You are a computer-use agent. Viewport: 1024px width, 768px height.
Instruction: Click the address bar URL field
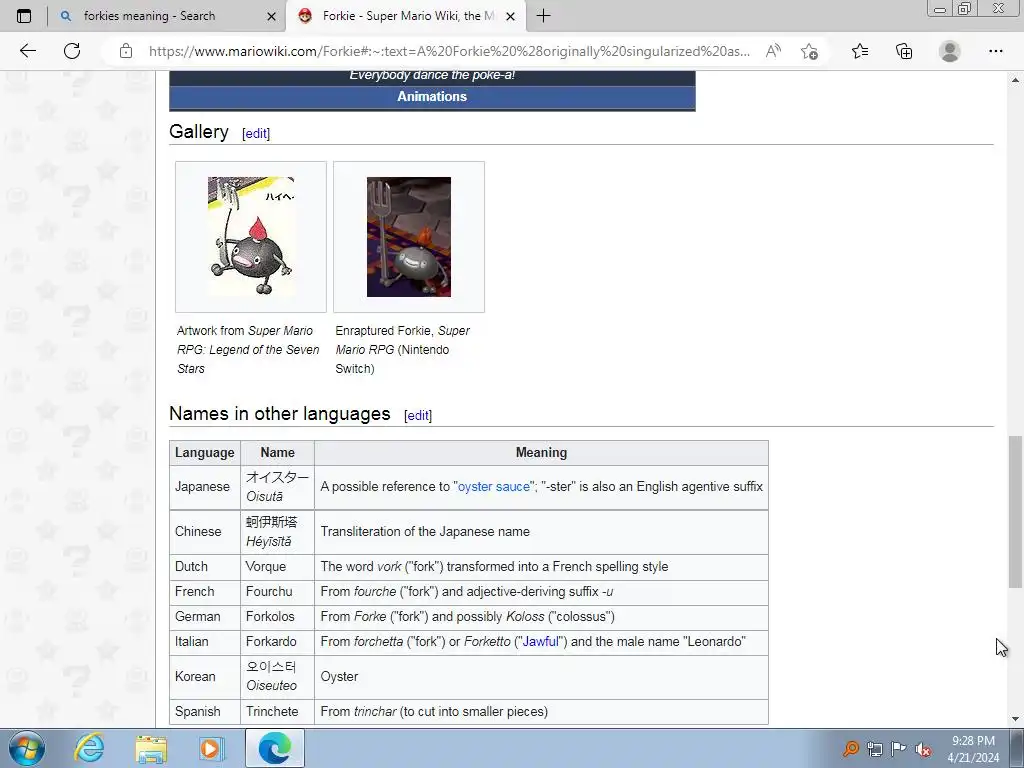coord(449,51)
